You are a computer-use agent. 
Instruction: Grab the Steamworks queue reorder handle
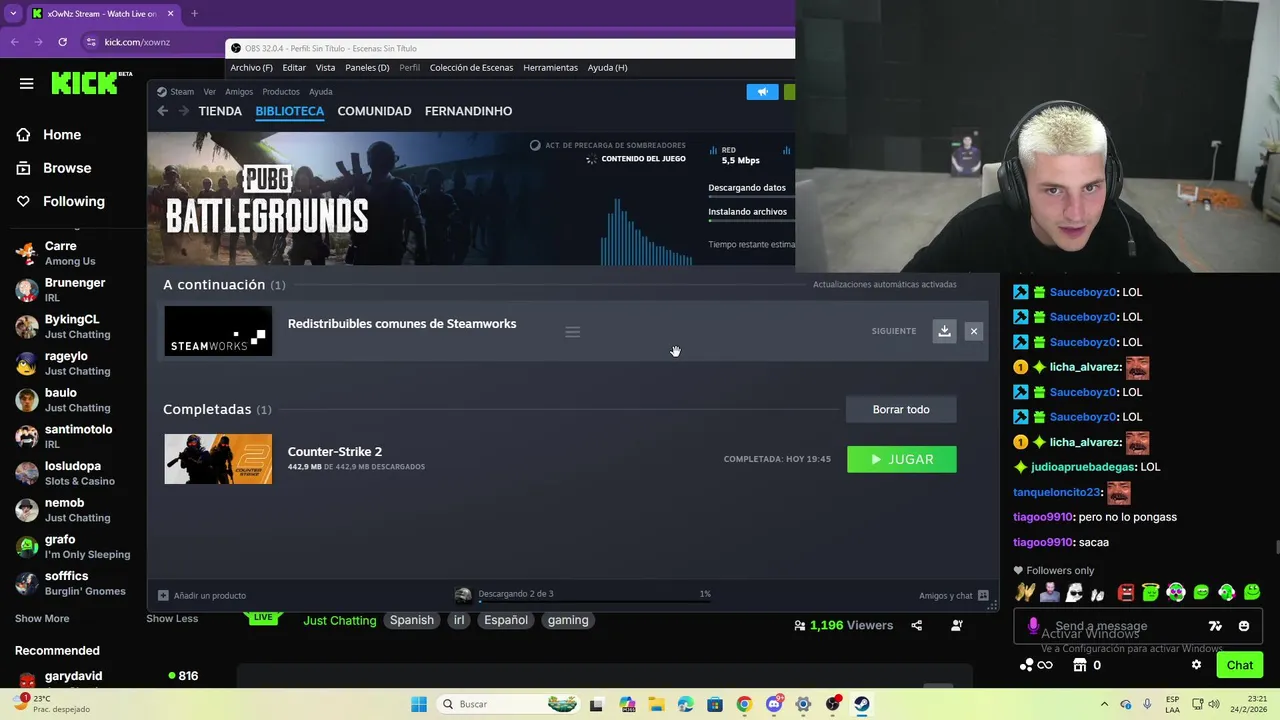573,332
